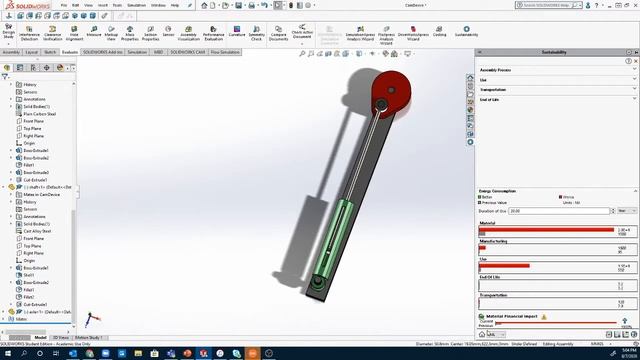Switch to the Assembly tab
The width and height of the screenshot is (640, 360).
click(x=11, y=52)
